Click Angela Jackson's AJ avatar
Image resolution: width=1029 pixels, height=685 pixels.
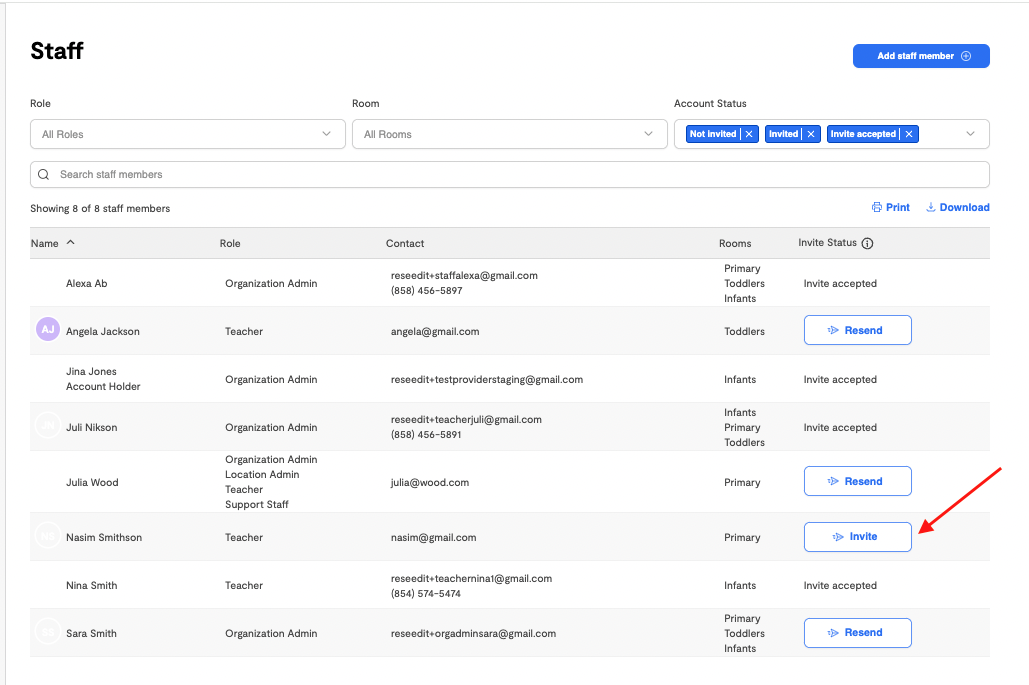[48, 329]
